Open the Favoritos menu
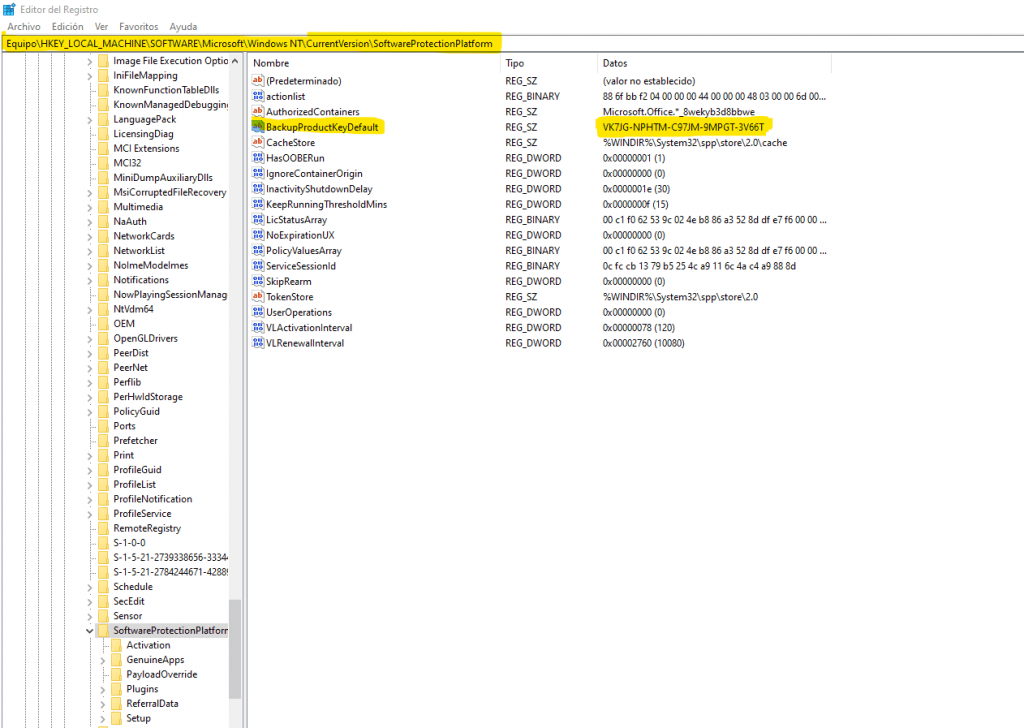 coord(138,27)
